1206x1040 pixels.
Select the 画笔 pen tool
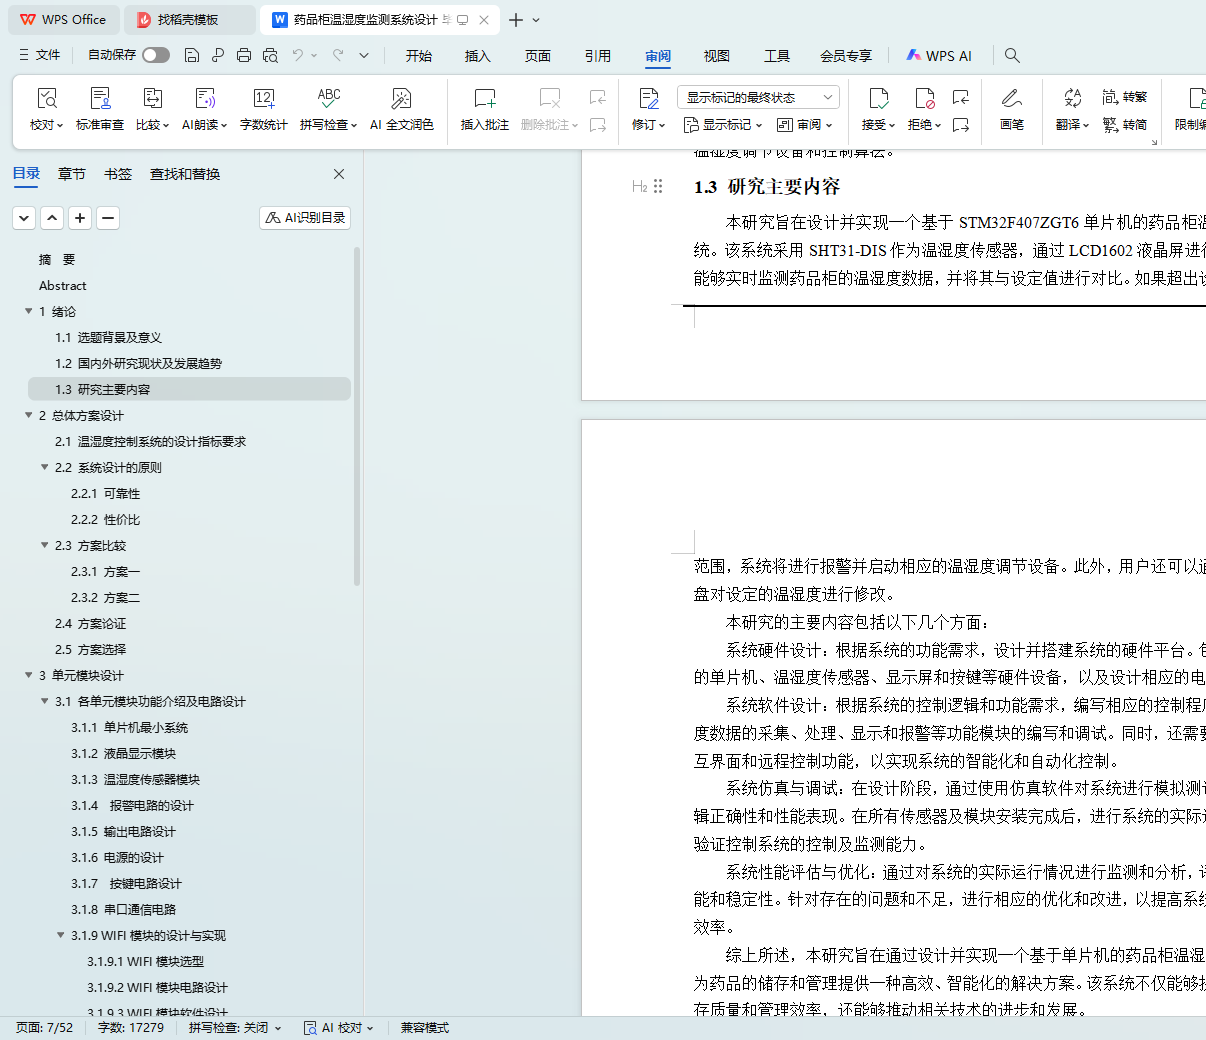click(x=1011, y=99)
